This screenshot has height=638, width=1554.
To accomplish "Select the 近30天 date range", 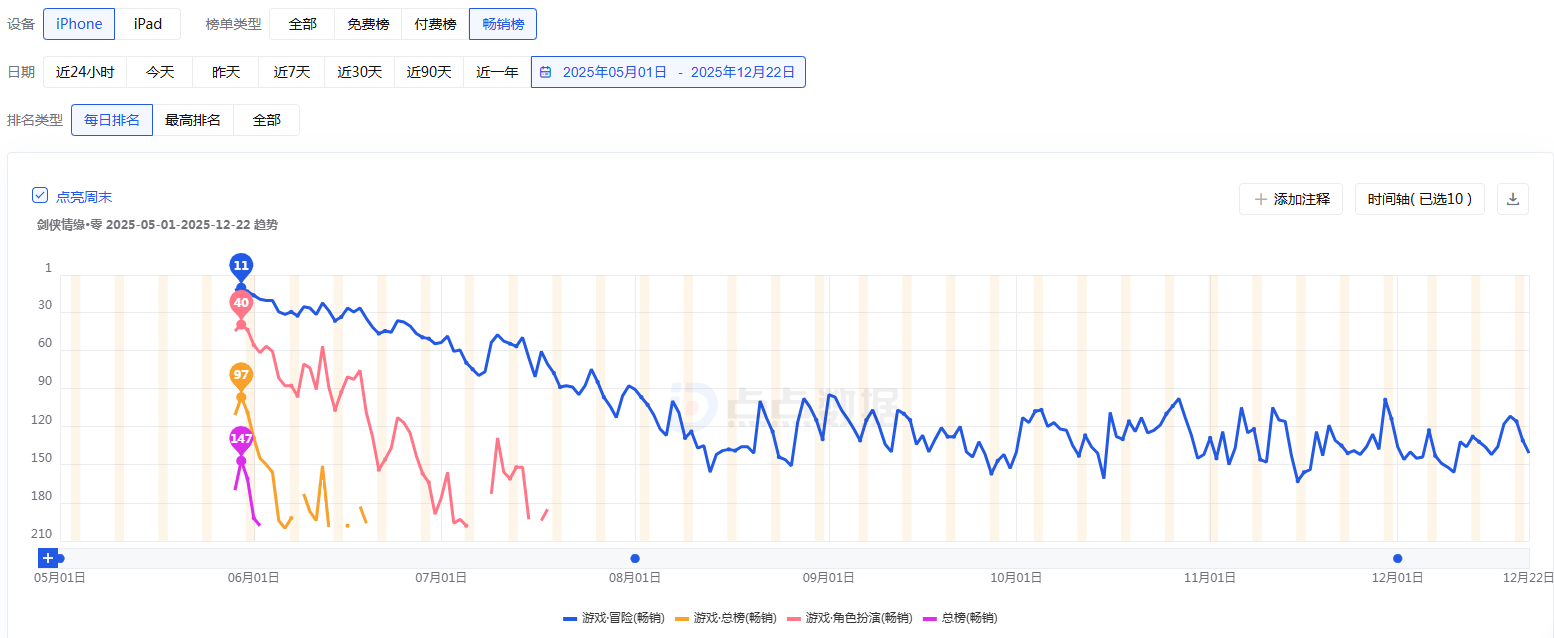I will tap(359, 72).
